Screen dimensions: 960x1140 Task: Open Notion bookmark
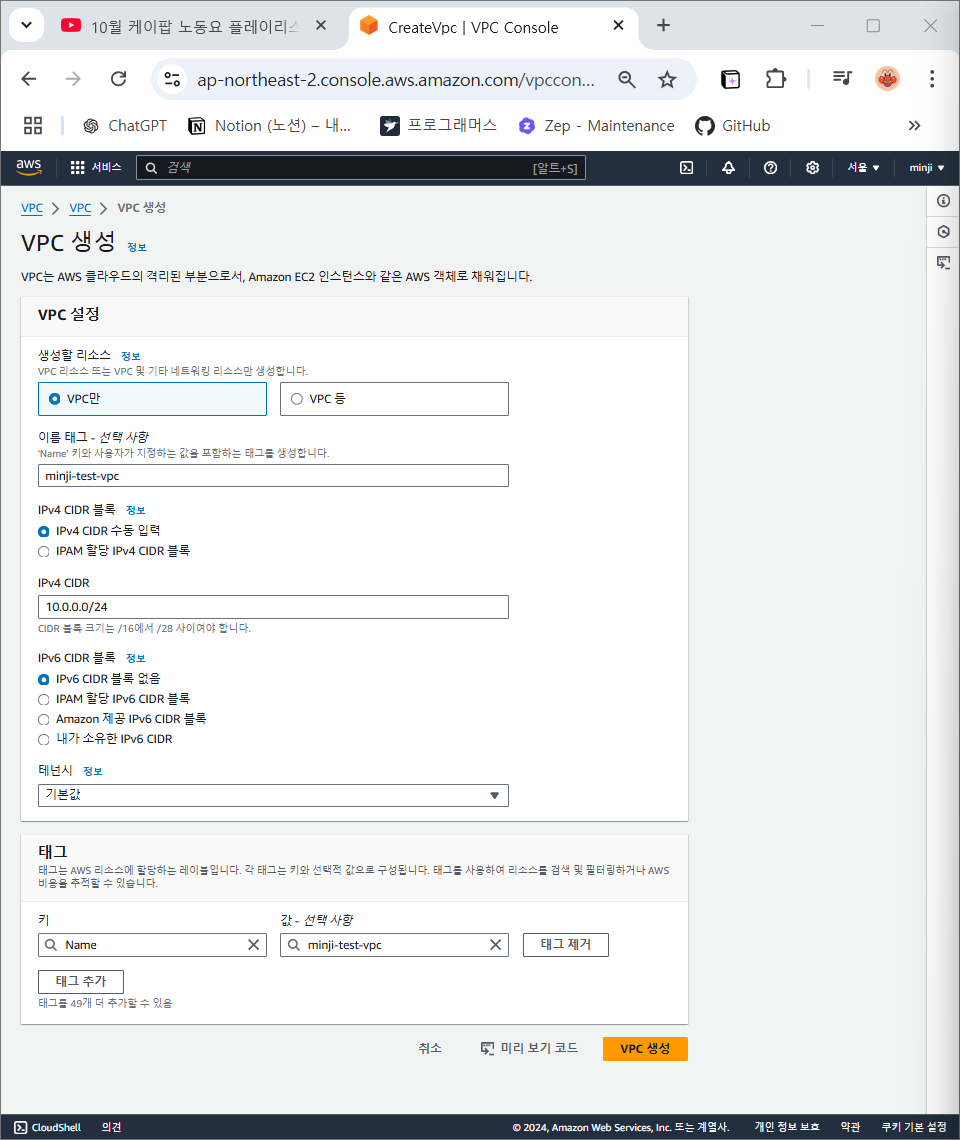(269, 126)
